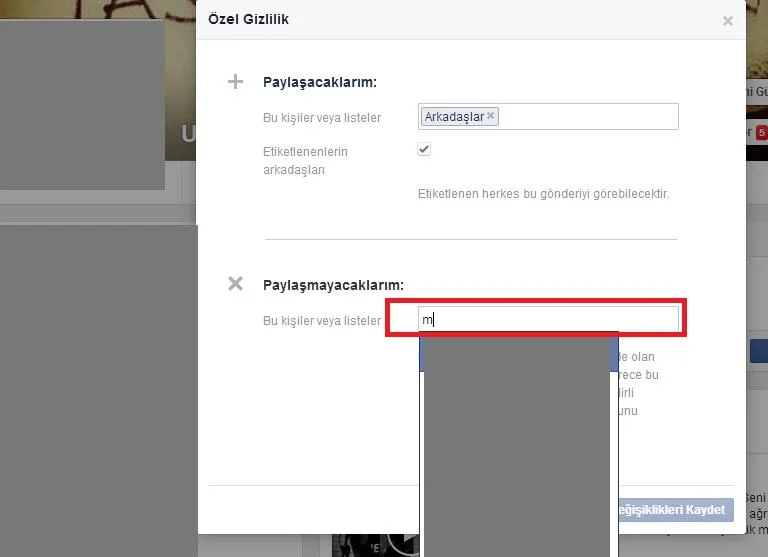768x557 pixels.
Task: Remove the Arkadaşlar token with its x
Action: pos(490,116)
